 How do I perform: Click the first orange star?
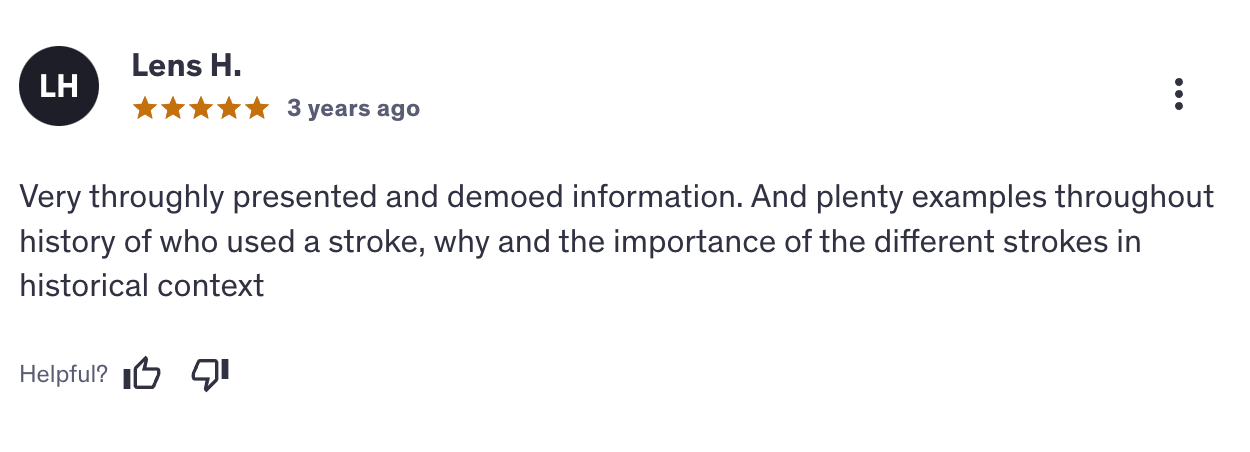[x=145, y=108]
